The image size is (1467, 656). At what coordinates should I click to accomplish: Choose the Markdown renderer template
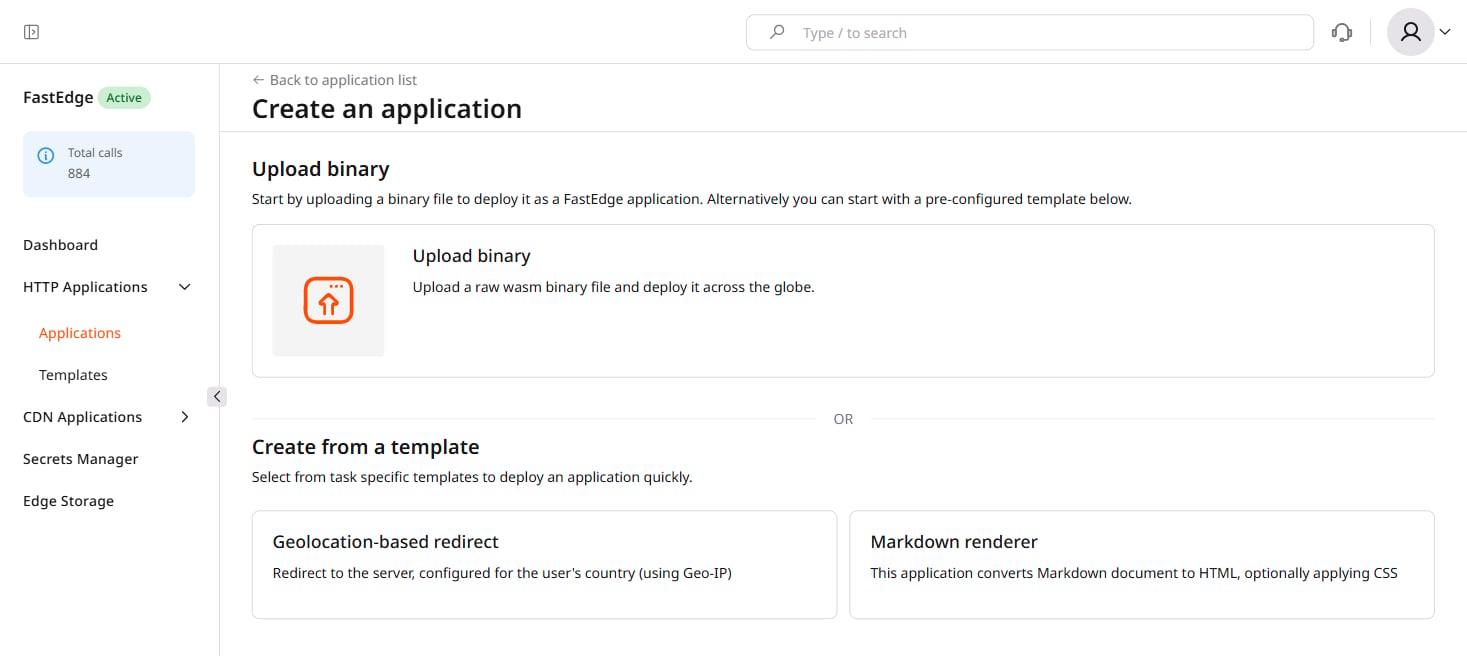[x=1142, y=565]
